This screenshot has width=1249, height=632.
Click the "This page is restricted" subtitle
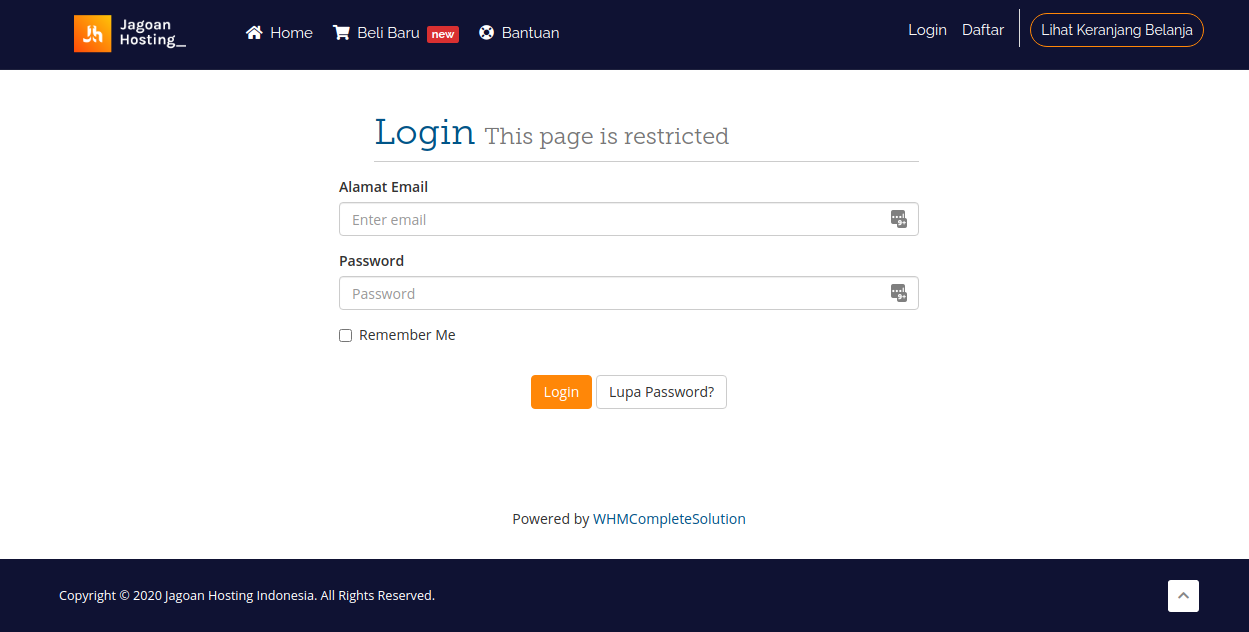coord(607,136)
